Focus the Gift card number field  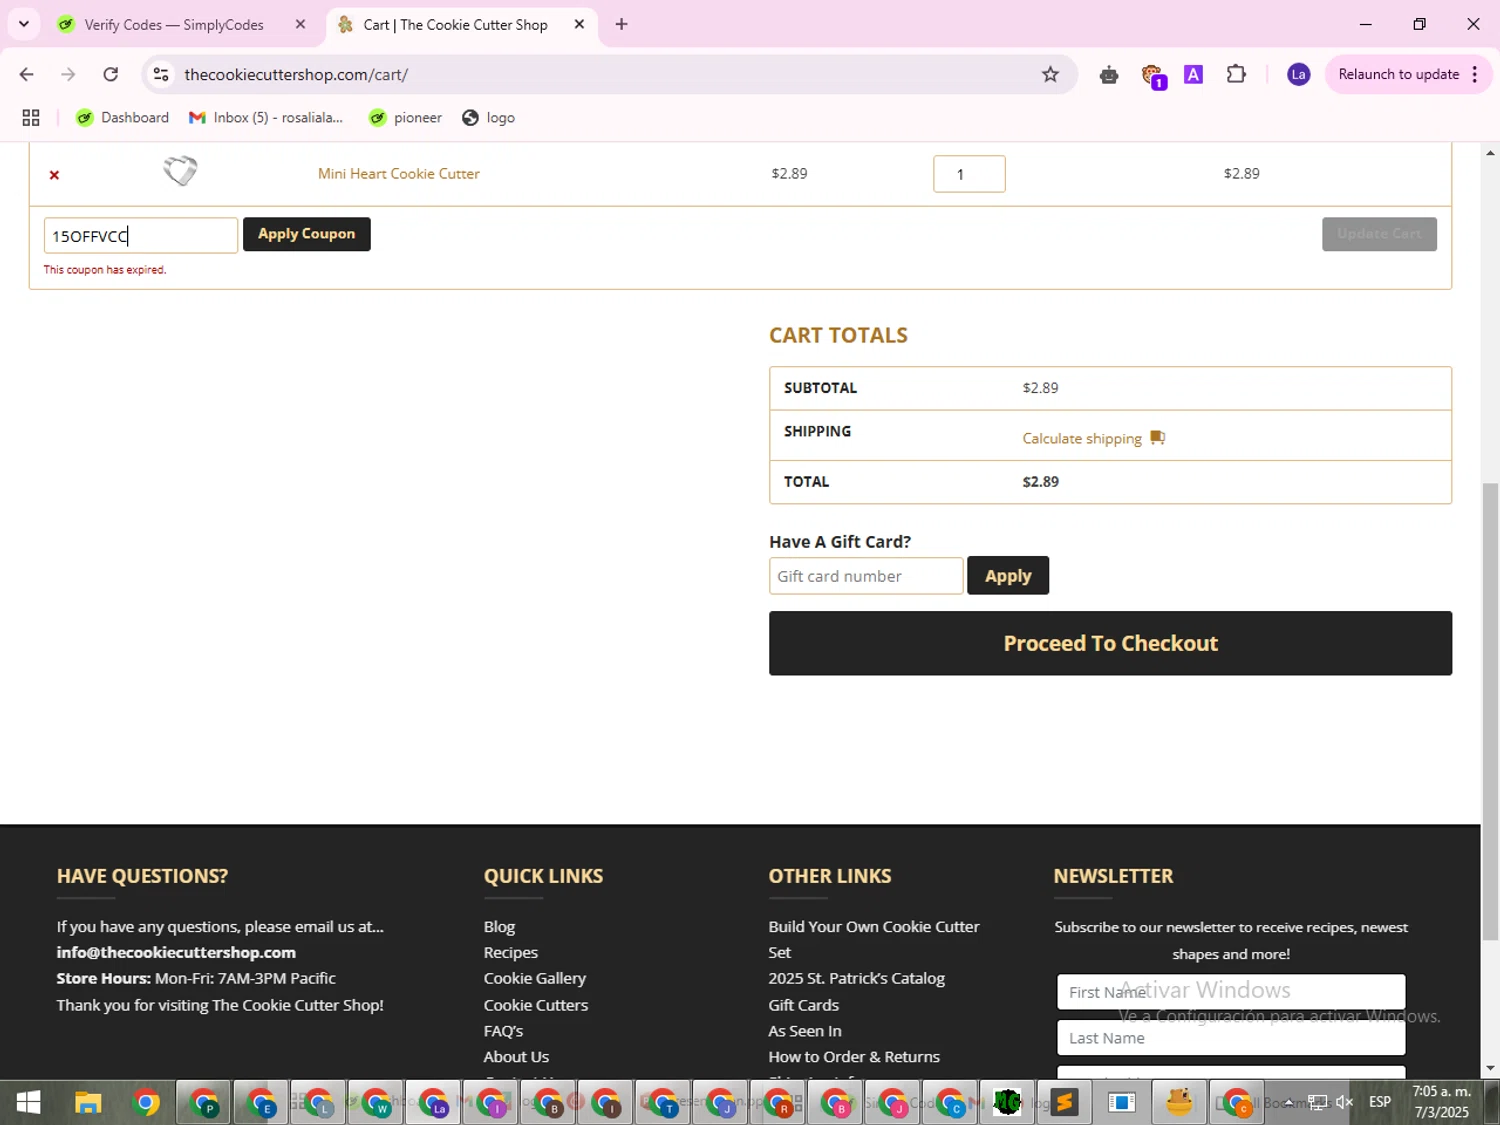pos(866,576)
